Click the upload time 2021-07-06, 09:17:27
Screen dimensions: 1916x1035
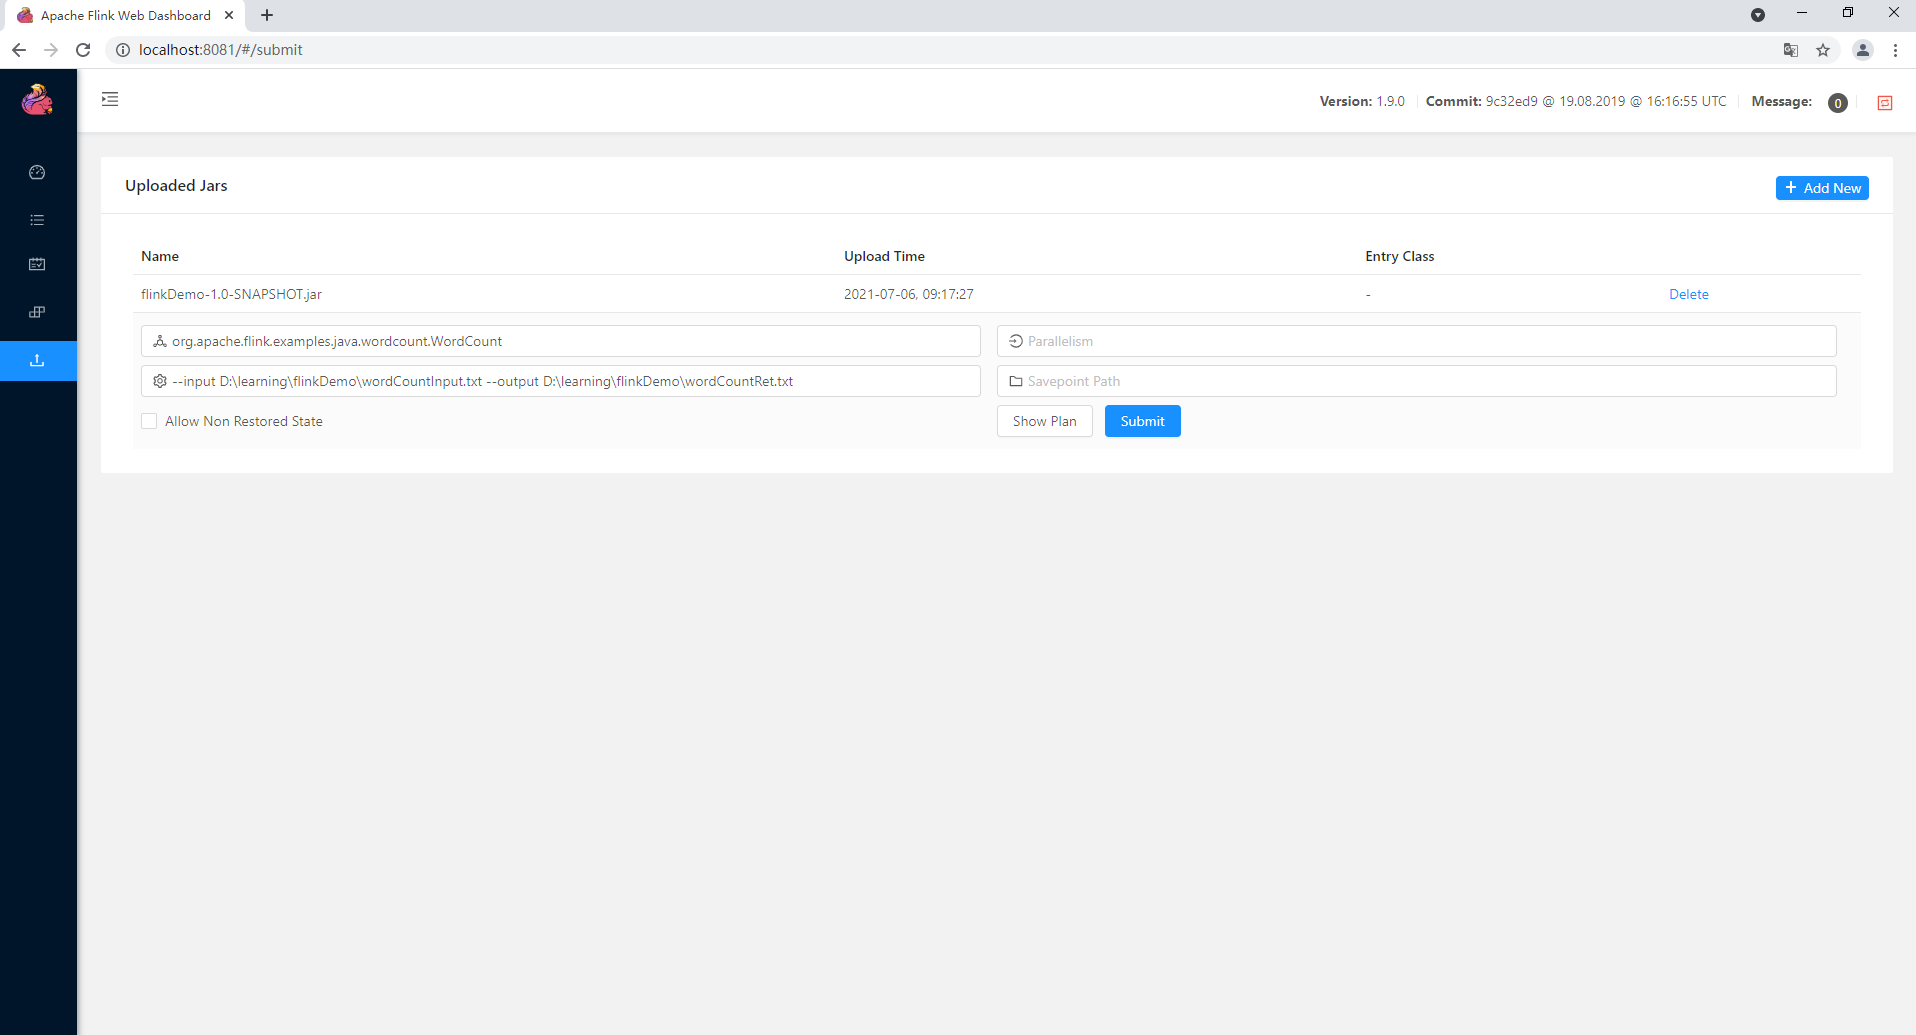point(909,294)
